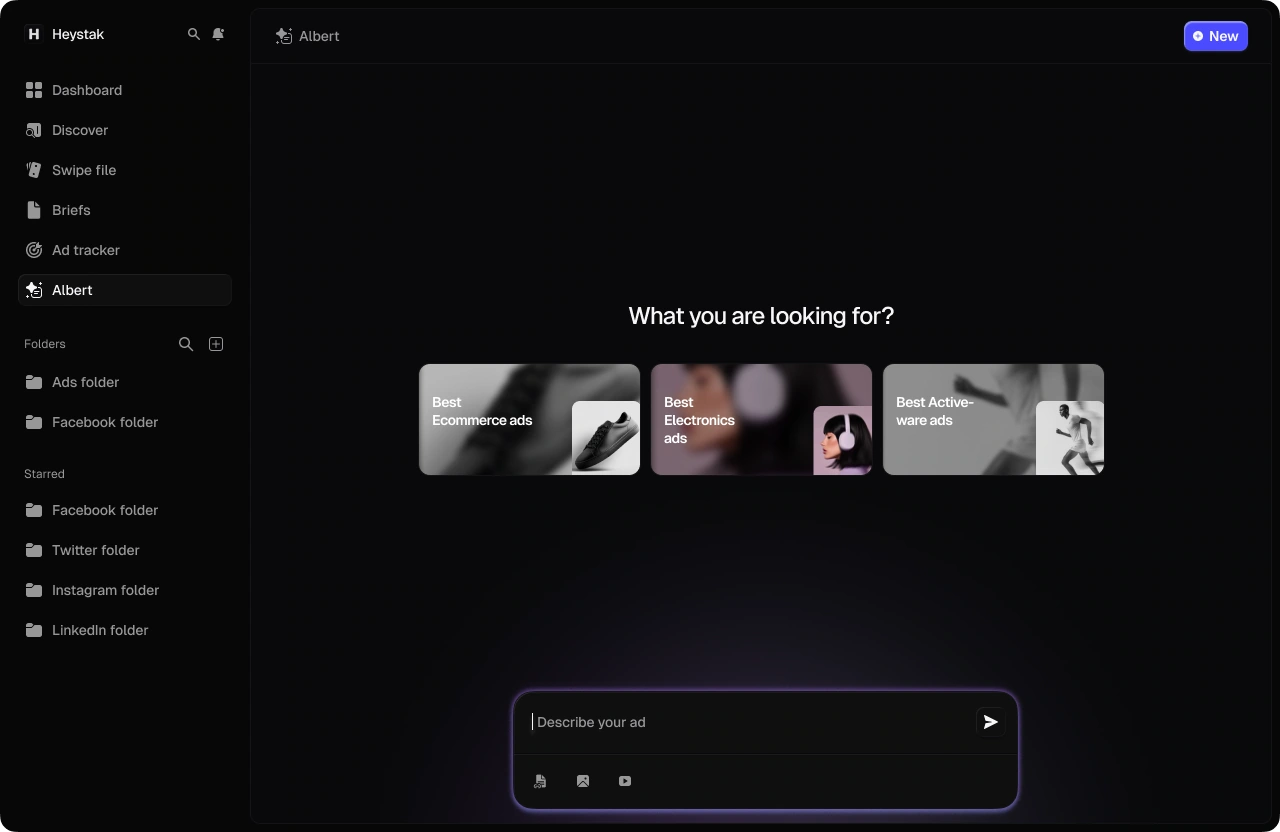
Task: Click the New button
Action: [x=1216, y=36]
